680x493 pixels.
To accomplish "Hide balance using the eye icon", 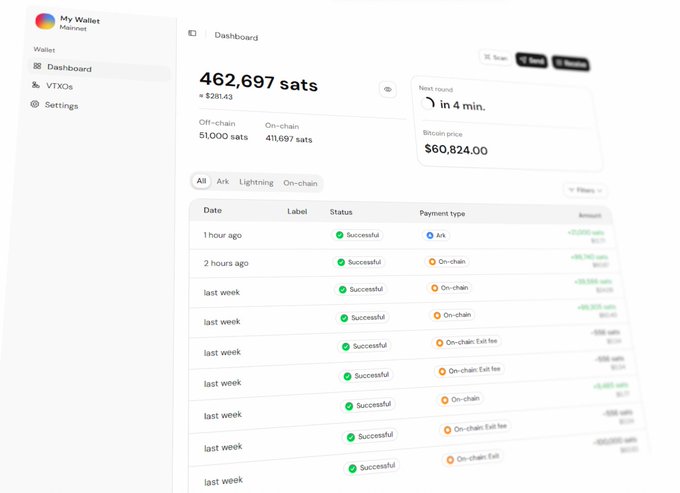I will [x=388, y=89].
